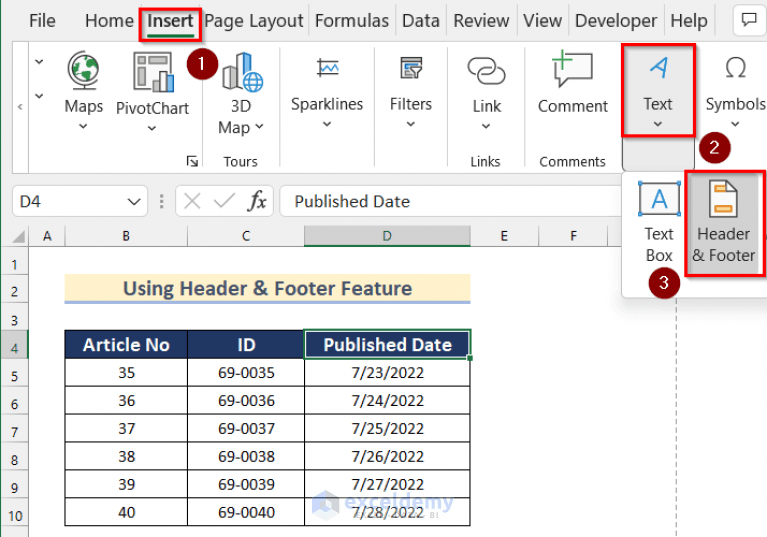Click the PivotChart icon
This screenshot has width=767, height=537.
click(153, 72)
